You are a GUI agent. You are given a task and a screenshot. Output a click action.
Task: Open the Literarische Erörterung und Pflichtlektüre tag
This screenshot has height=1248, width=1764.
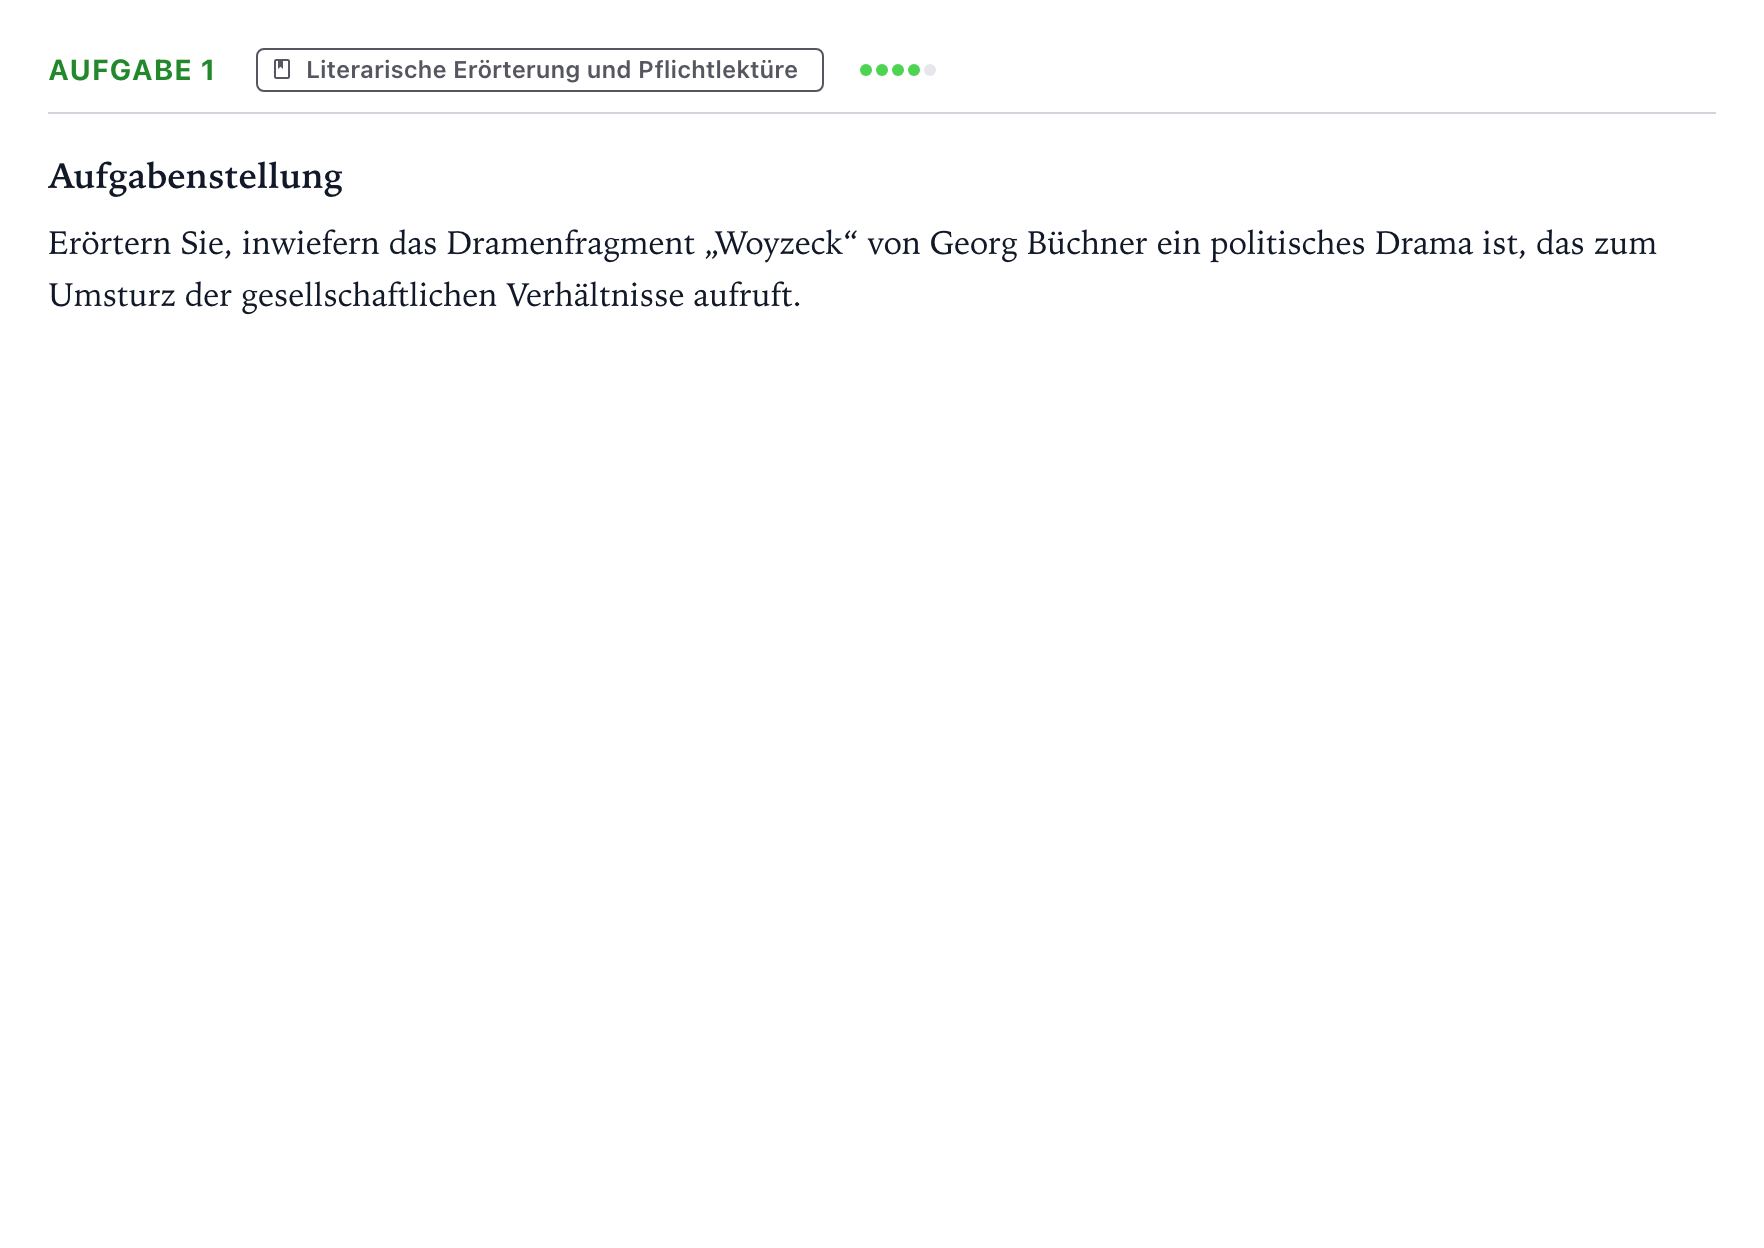click(540, 70)
